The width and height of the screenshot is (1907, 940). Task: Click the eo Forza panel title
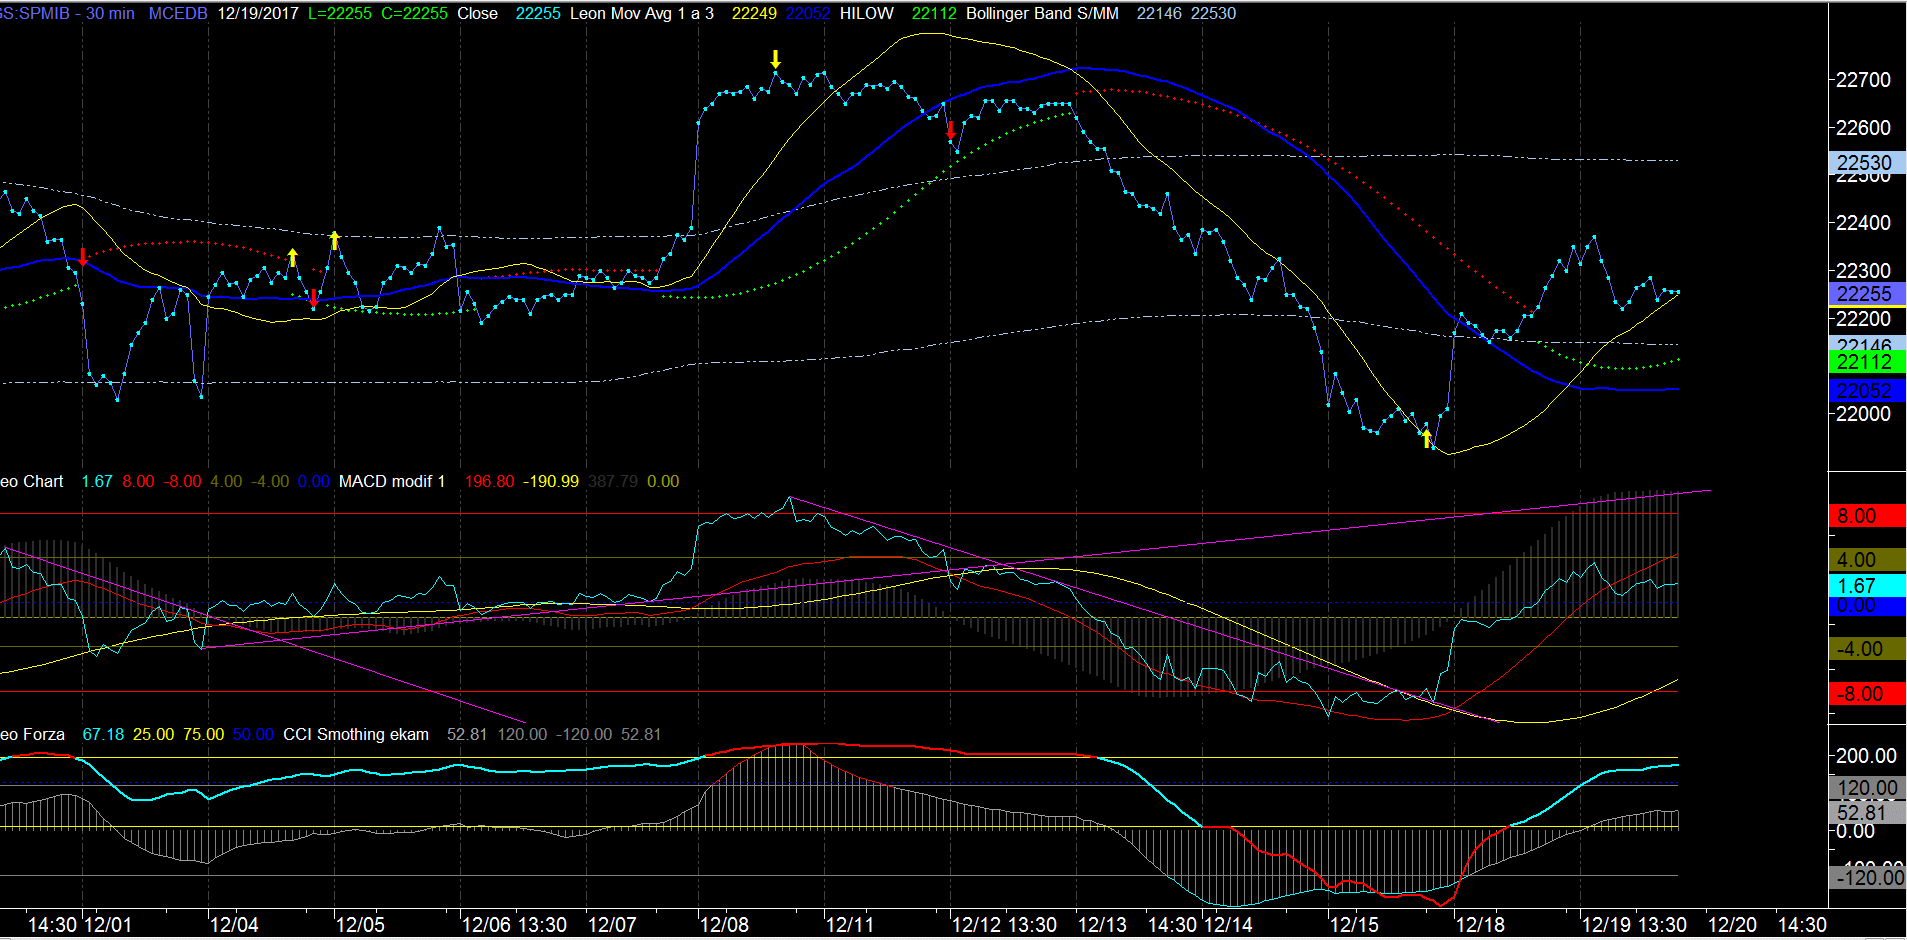[x=32, y=735]
